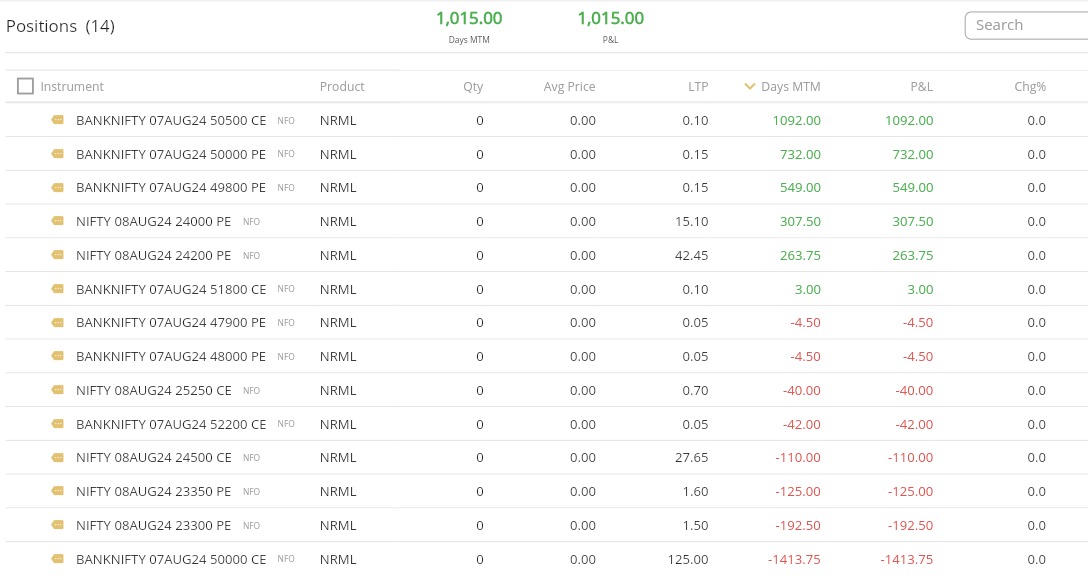Click tag icon for BANKNIFTY 50500 CE row
This screenshot has height=583, width=1088.
58,120
